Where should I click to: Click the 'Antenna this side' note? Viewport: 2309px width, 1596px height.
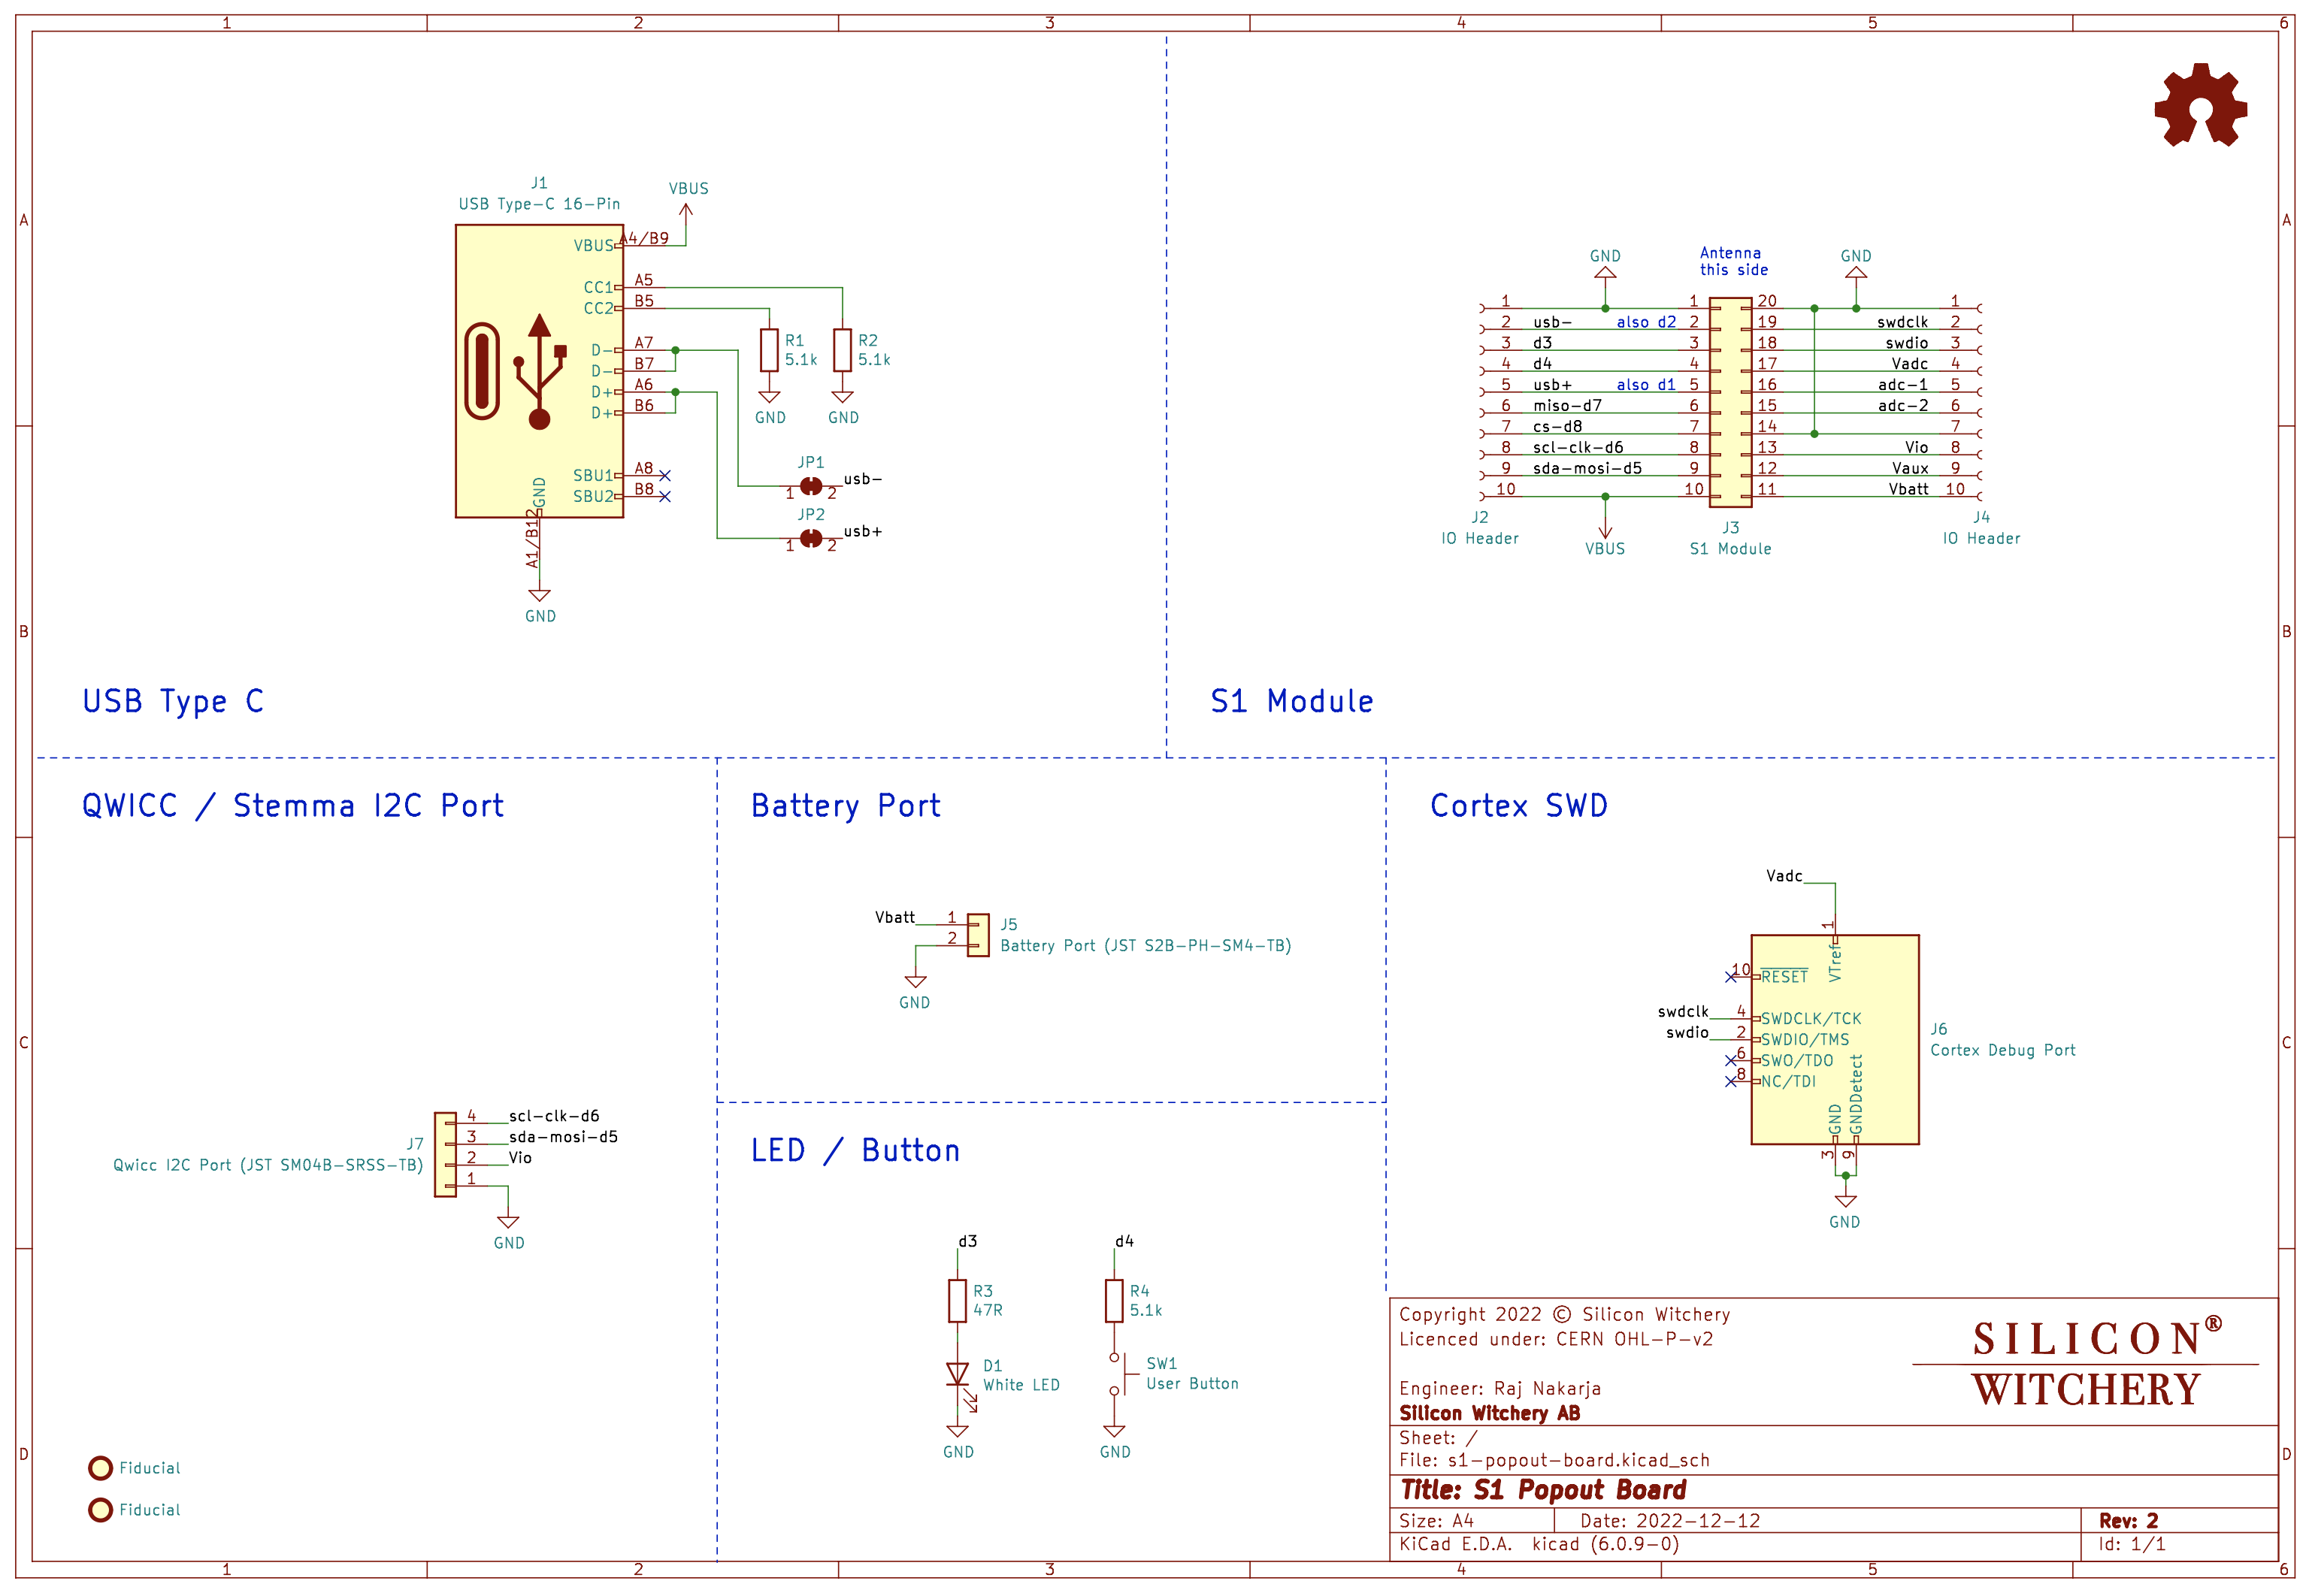pyautogui.click(x=1733, y=261)
